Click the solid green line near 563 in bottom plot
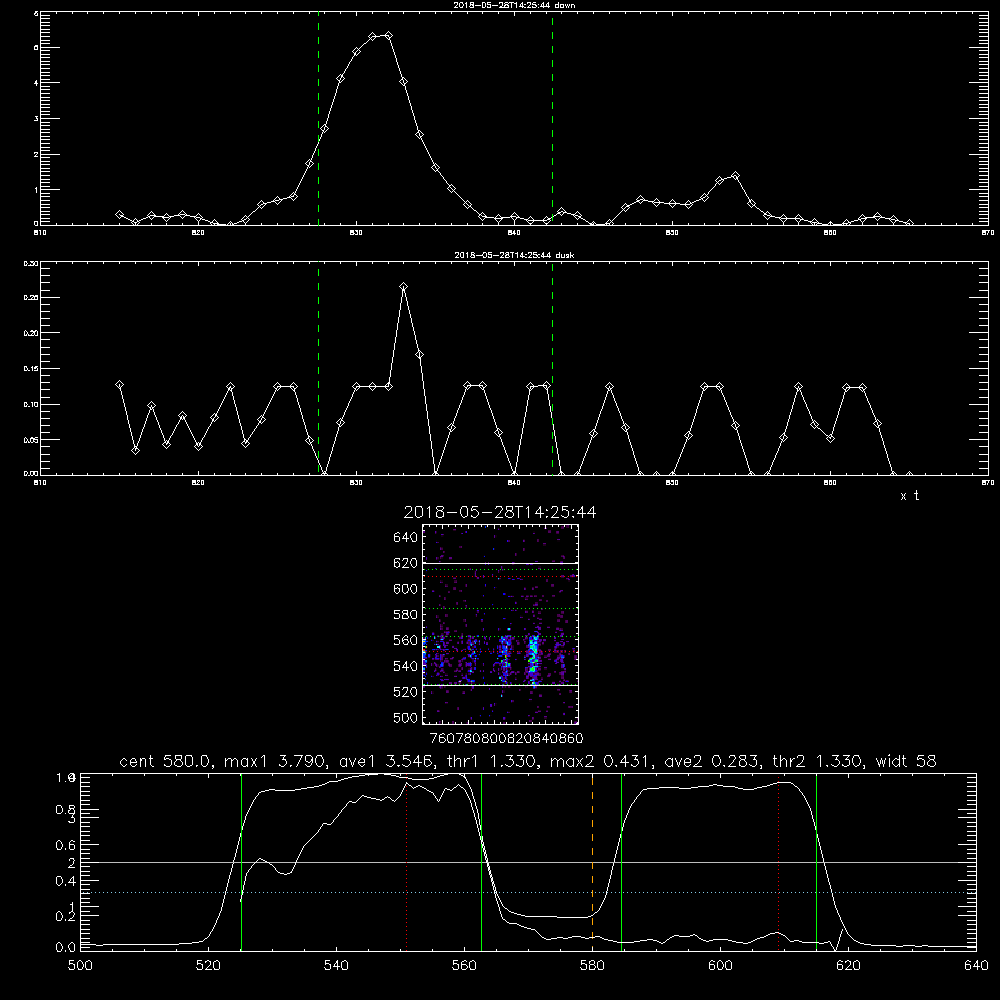1000x1000 pixels. point(482,861)
